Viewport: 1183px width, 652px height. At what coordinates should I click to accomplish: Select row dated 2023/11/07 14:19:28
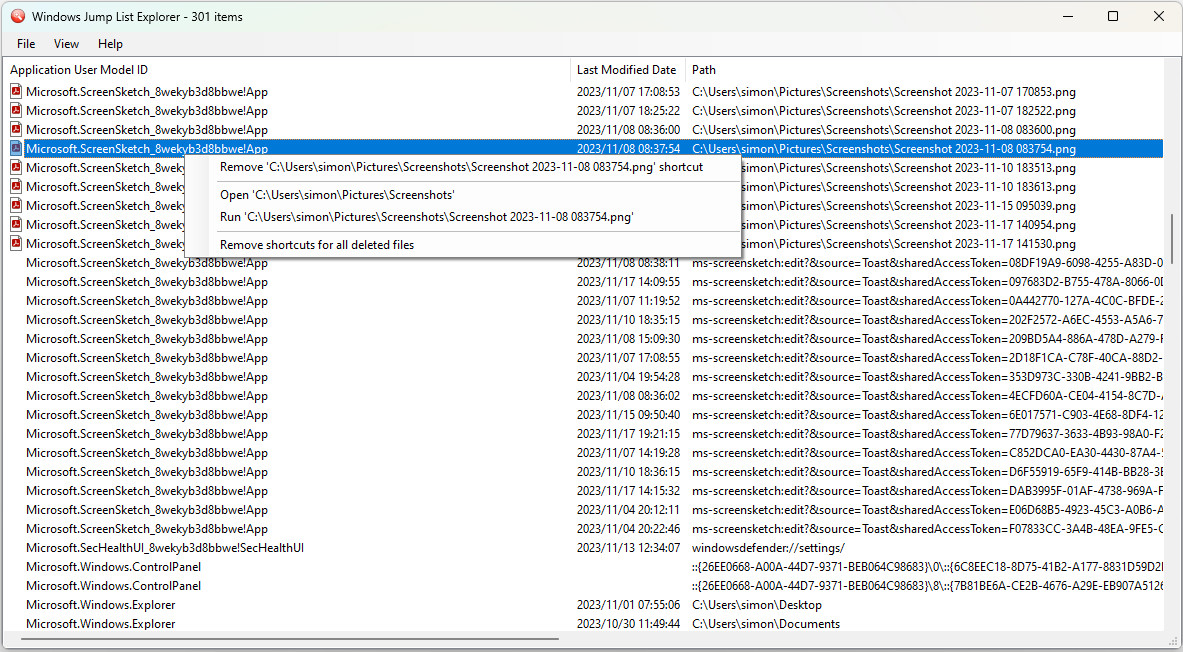pyautogui.click(x=582, y=453)
